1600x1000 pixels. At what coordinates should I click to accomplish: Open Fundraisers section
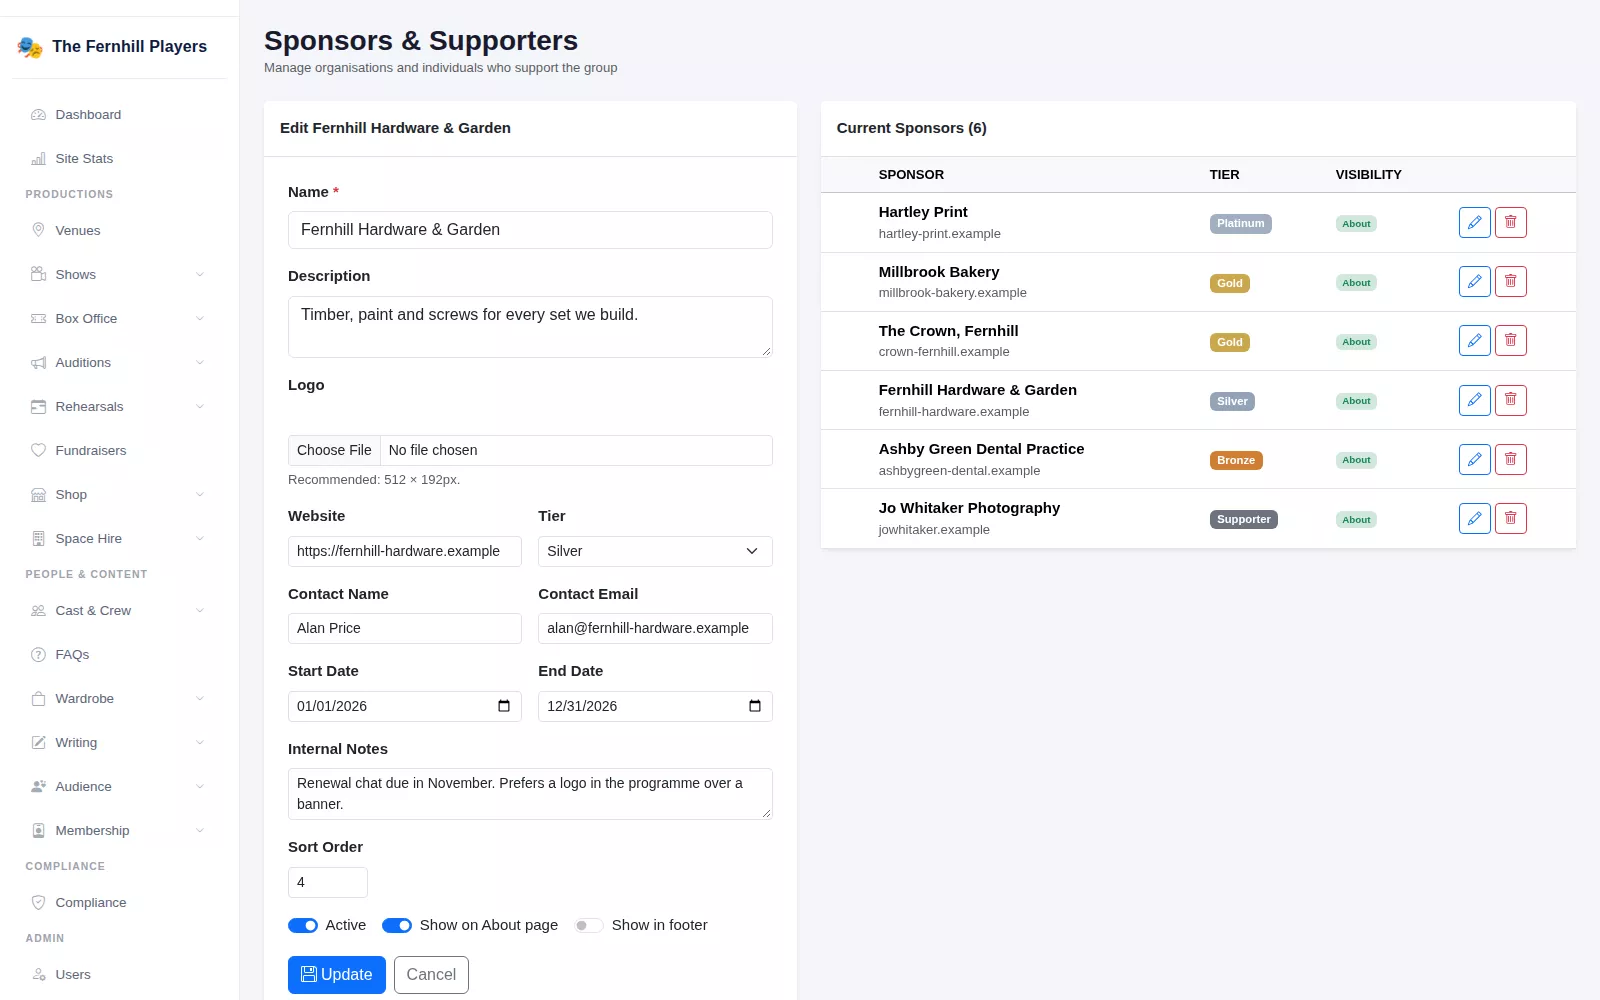tap(120, 450)
